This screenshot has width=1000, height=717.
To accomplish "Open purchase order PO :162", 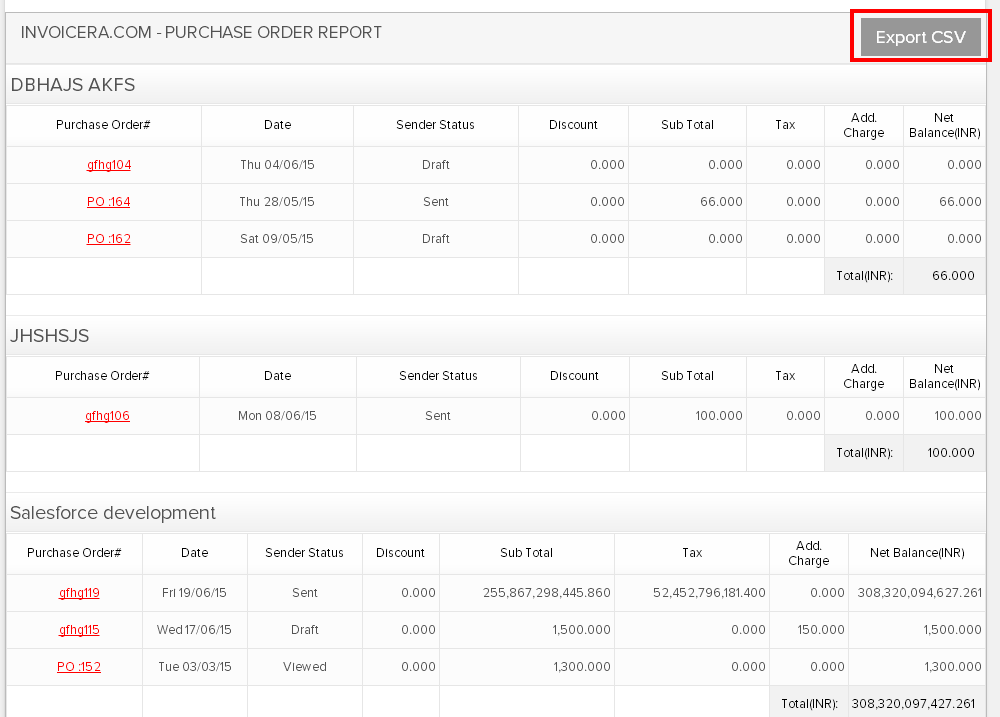I will click(x=108, y=239).
